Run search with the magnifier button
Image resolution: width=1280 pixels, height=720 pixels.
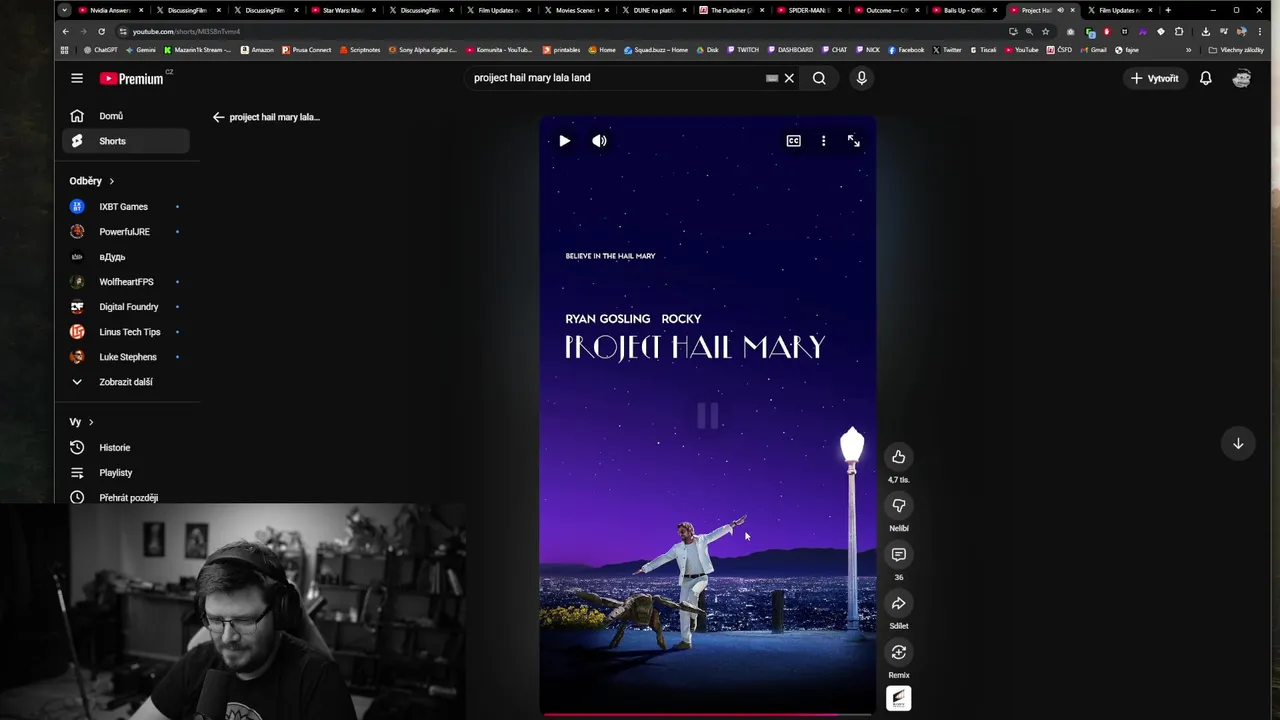pyautogui.click(x=819, y=78)
